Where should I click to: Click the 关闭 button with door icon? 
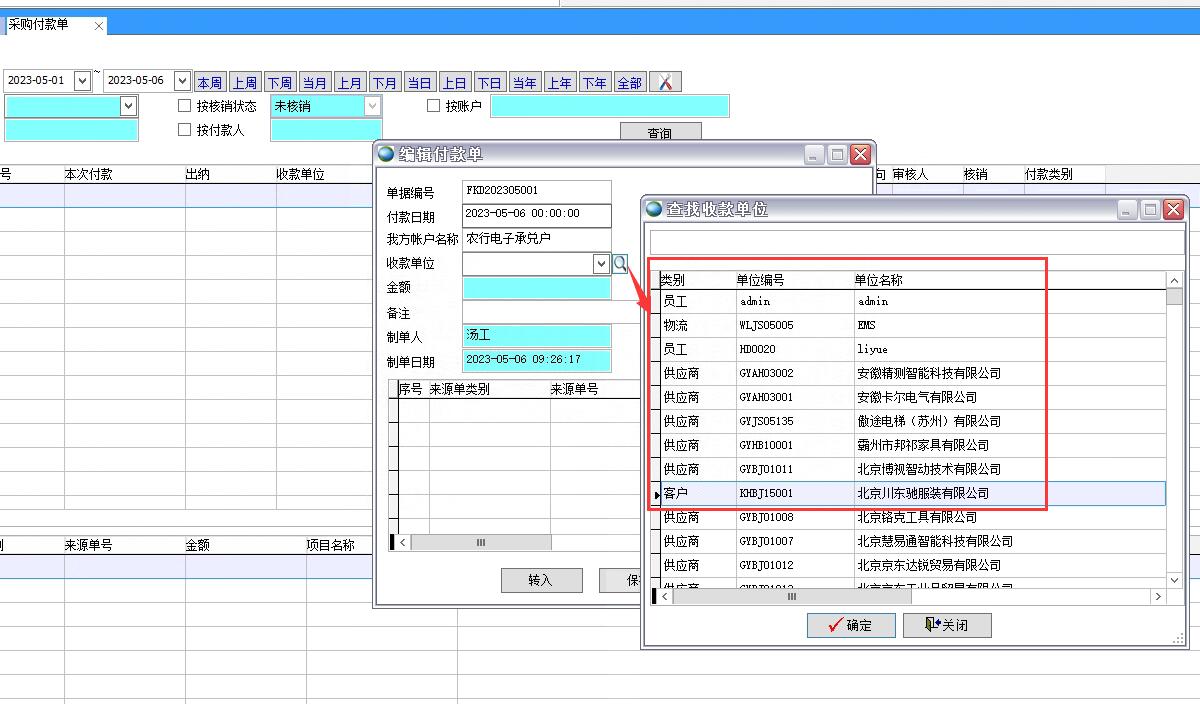point(947,625)
